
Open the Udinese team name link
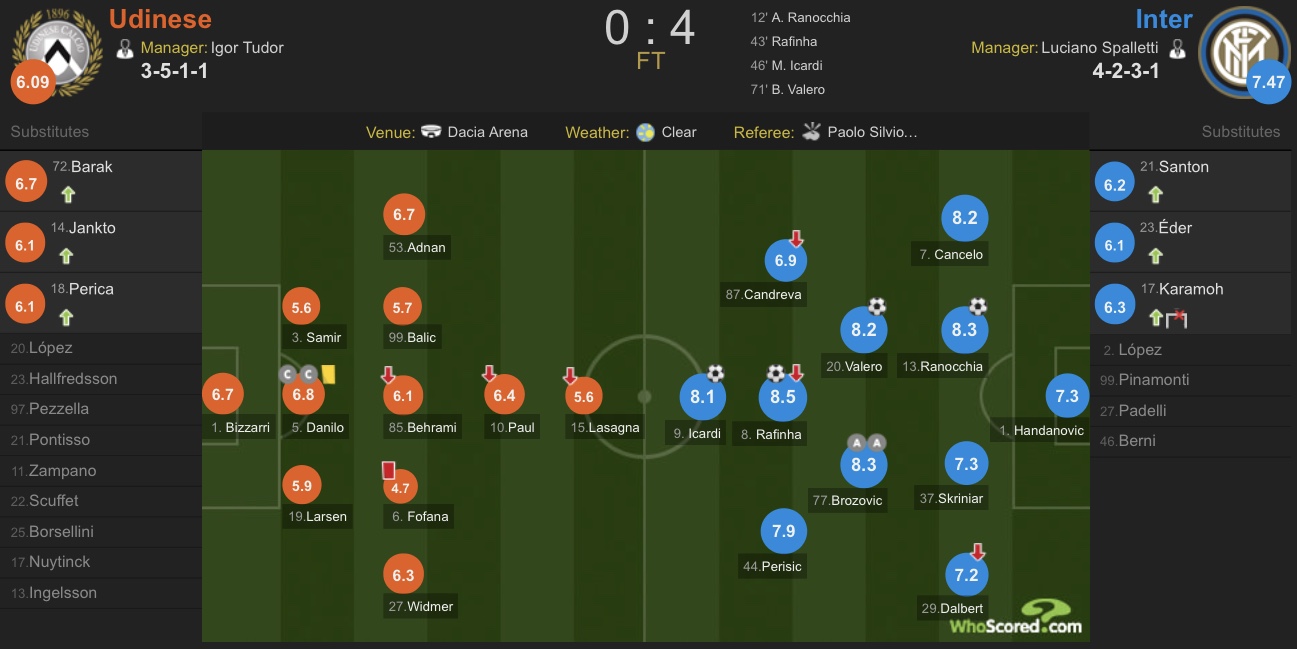(160, 19)
